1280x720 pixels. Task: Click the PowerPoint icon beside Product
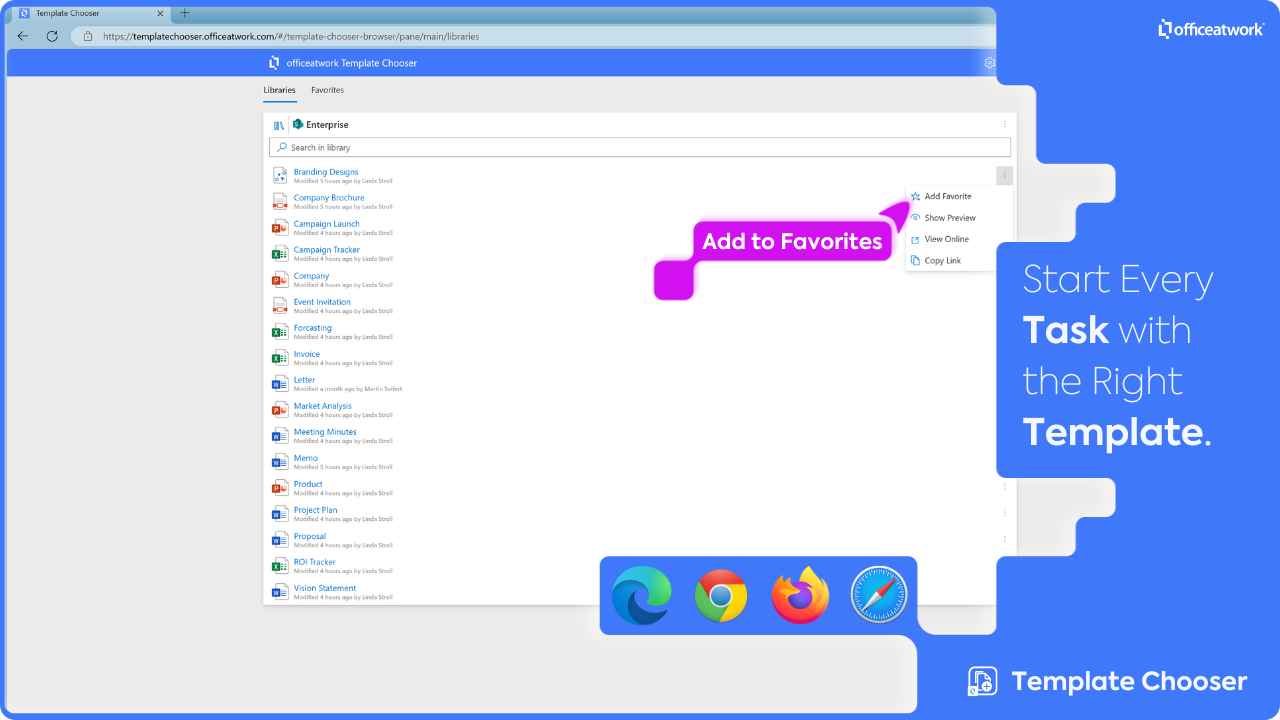point(280,488)
